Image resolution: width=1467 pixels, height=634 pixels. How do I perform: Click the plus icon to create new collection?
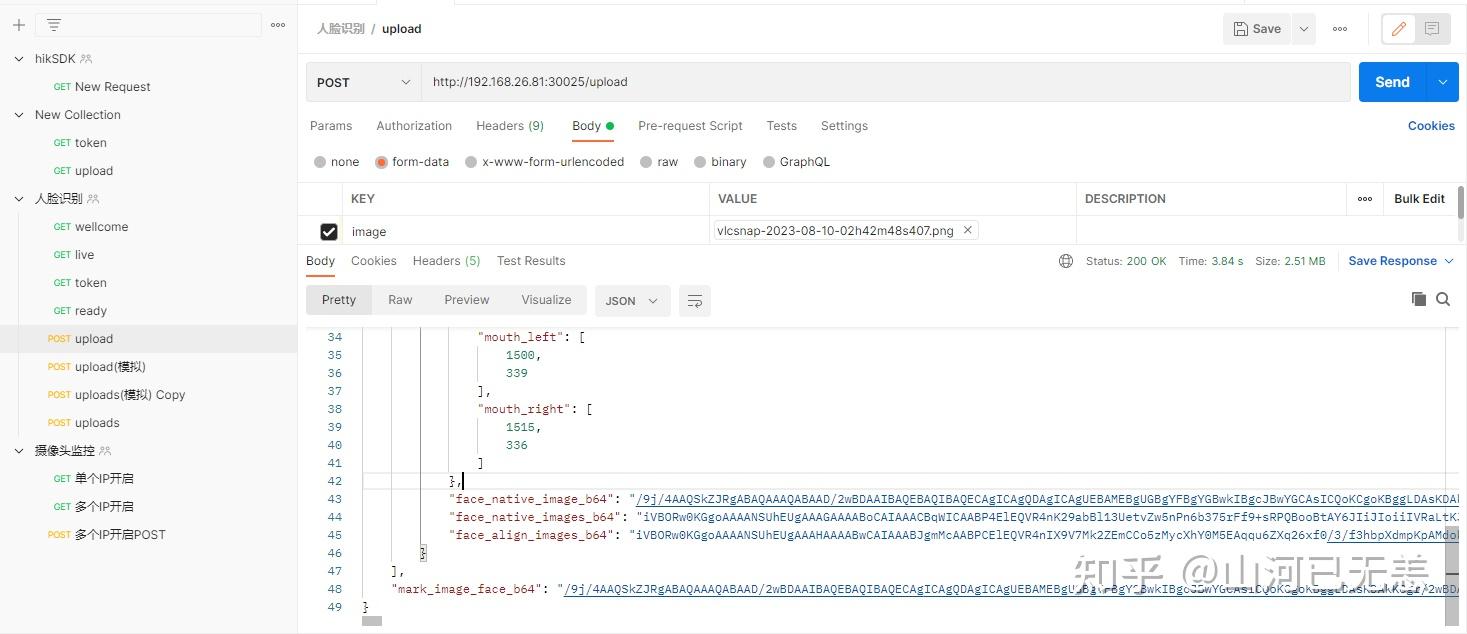click(19, 25)
